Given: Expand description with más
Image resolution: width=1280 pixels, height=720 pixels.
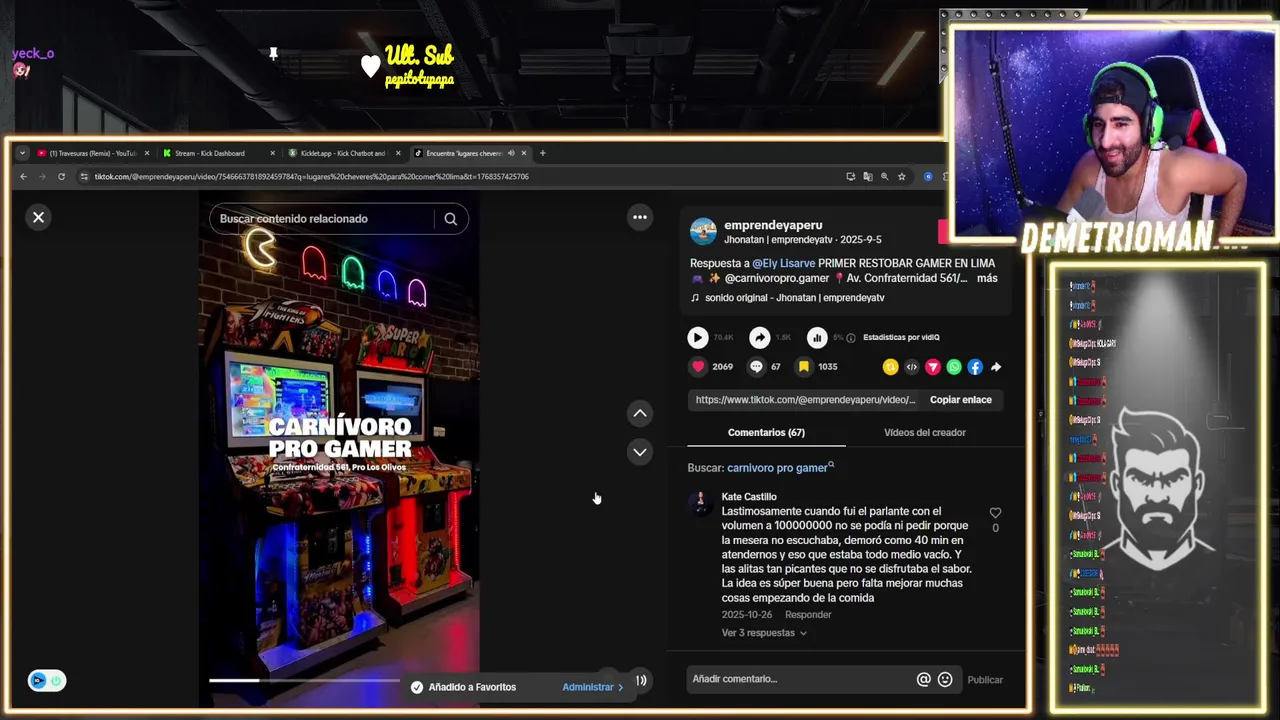Looking at the screenshot, I should coord(987,278).
